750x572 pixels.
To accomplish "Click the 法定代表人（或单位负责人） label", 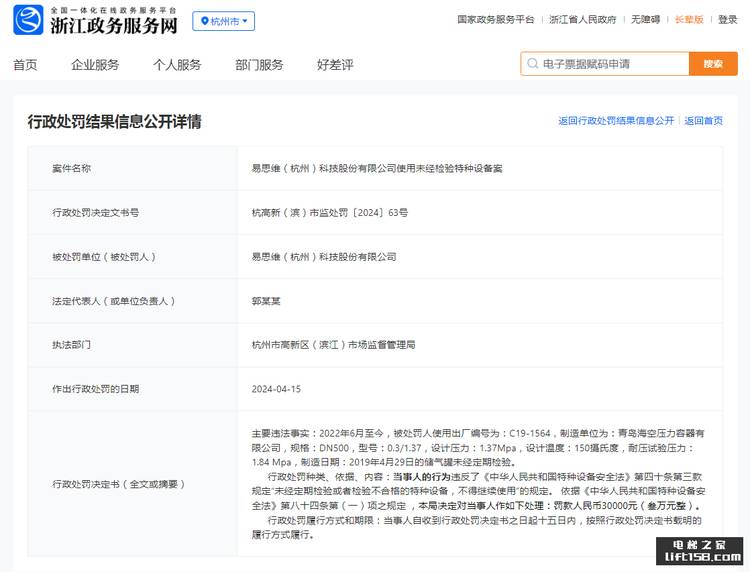I will pyautogui.click(x=113, y=301).
